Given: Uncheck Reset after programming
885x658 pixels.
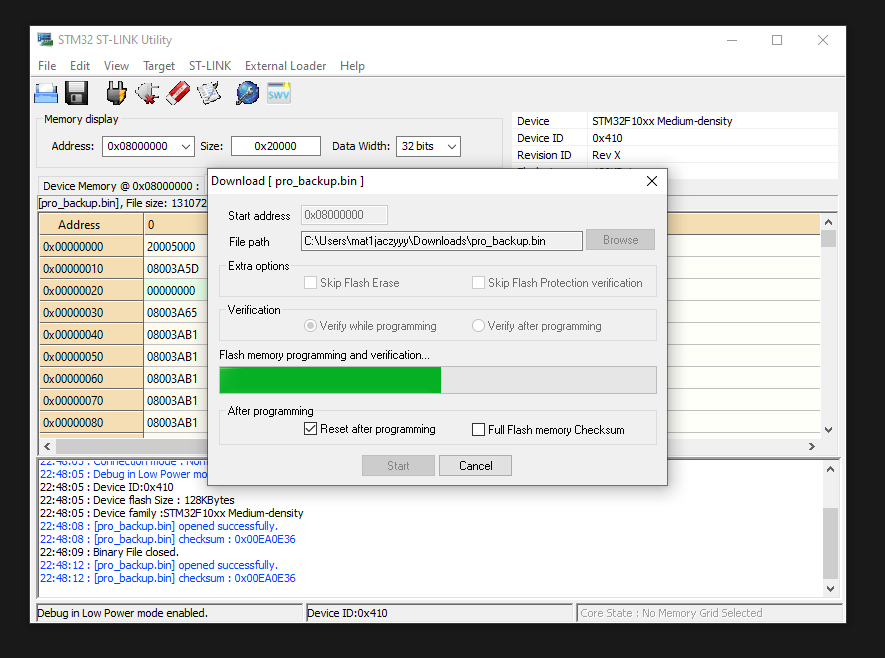Looking at the screenshot, I should coord(311,429).
